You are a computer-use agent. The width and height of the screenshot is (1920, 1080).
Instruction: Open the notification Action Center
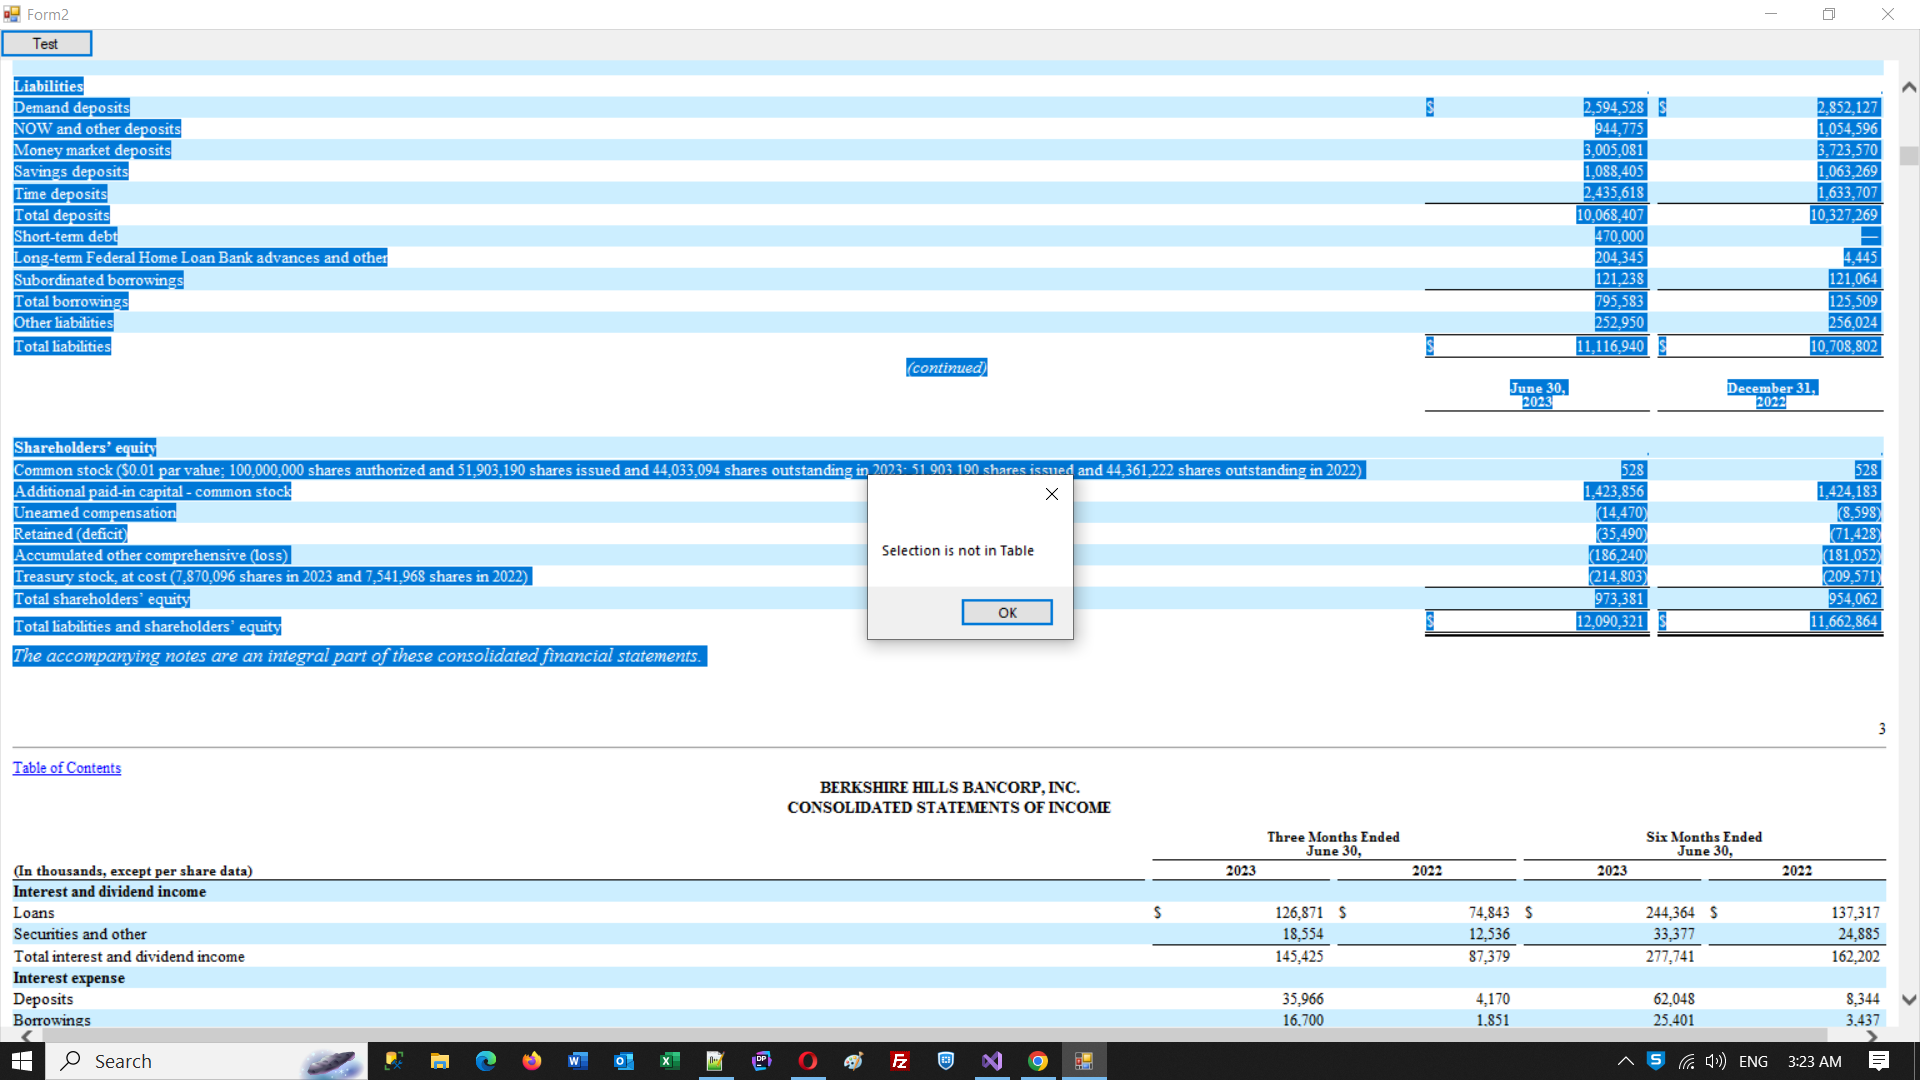coord(1879,1061)
